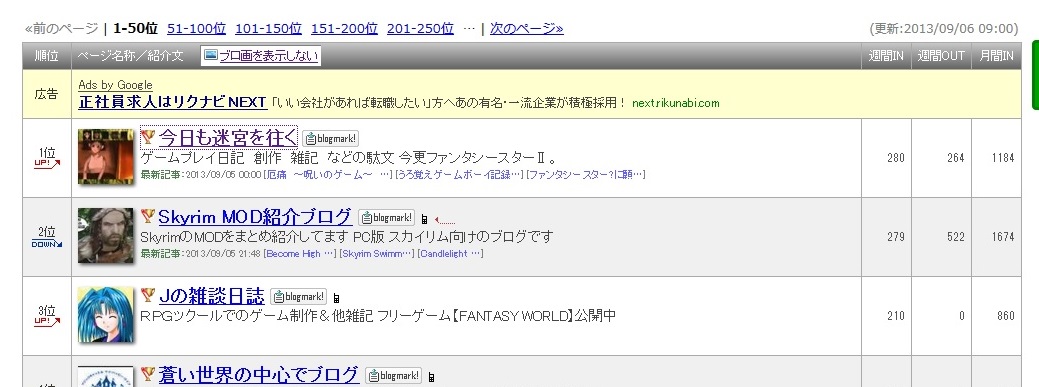Click the blogmark! button for 今日も迷宮を往く

tap(331, 138)
